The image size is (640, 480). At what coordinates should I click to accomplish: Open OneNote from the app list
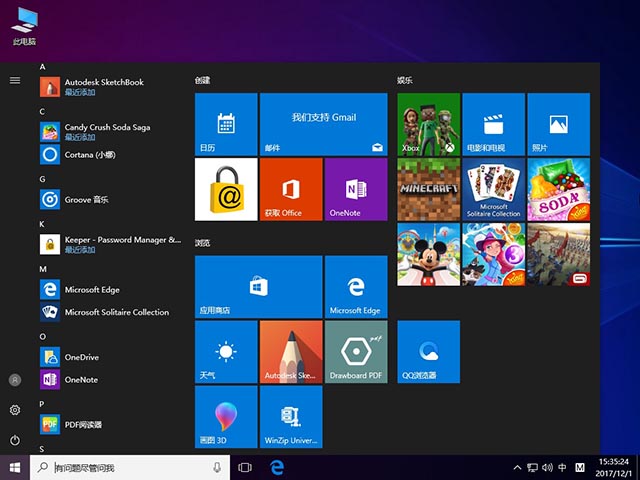110,380
